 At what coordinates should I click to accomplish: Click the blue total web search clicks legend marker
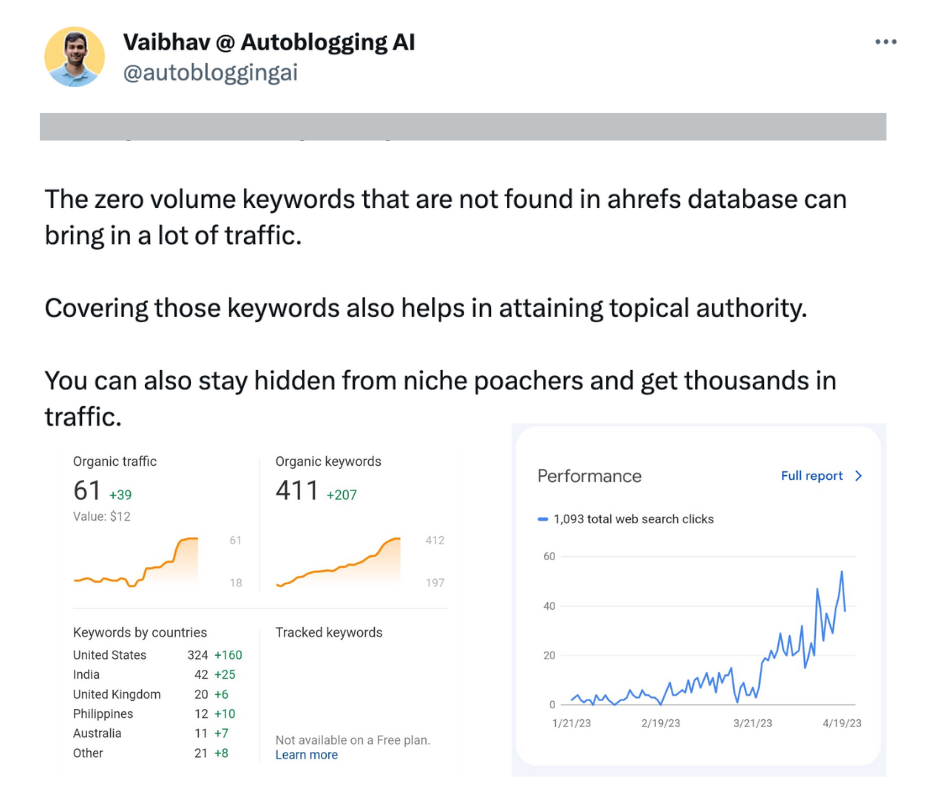coord(543,519)
